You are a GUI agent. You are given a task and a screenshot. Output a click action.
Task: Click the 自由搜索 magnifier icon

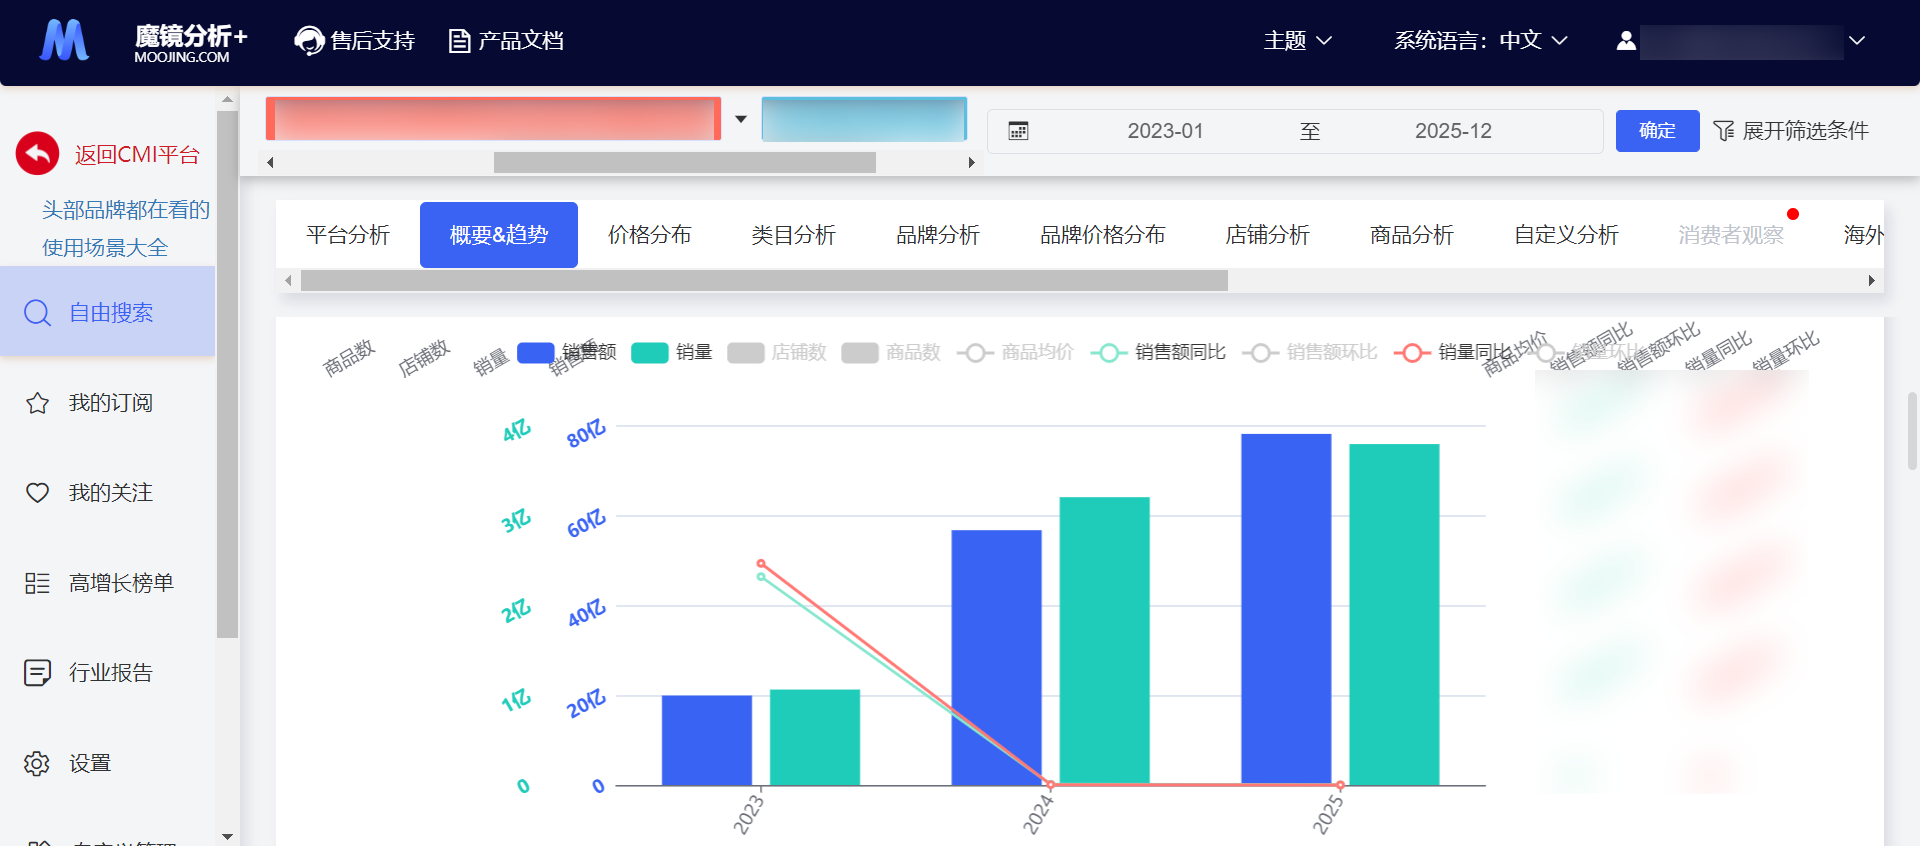[x=37, y=313]
